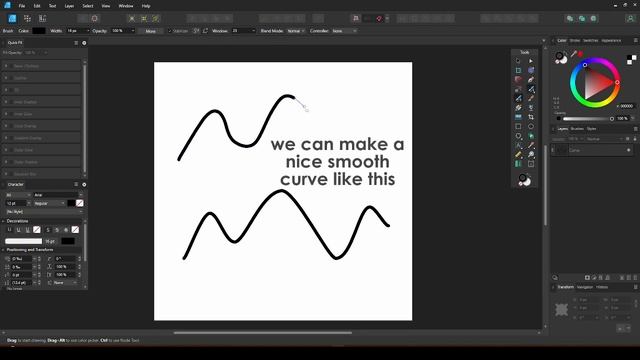Select the yellow Measure tool icon
Viewport: 640px width, 360px height.
518,155
